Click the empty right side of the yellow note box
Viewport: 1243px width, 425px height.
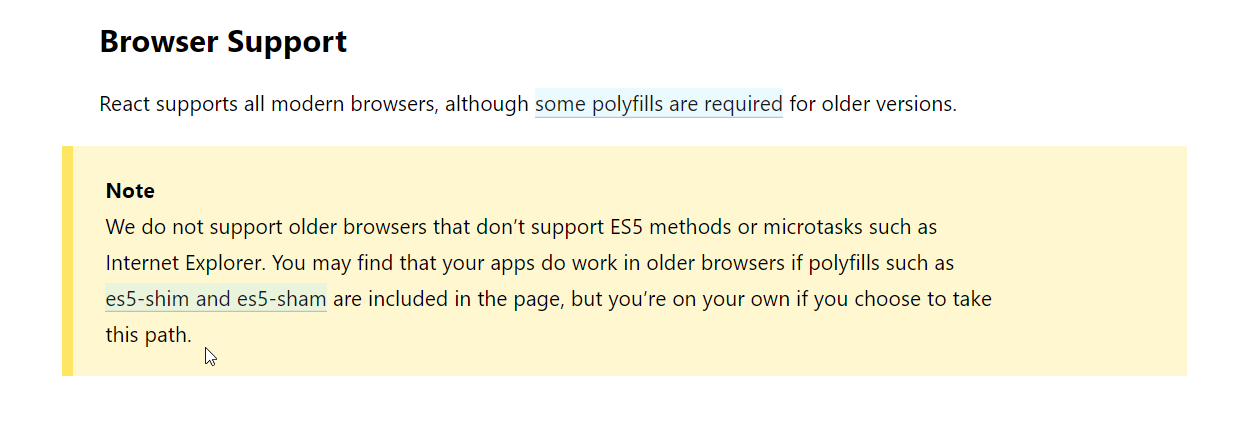coord(1090,261)
